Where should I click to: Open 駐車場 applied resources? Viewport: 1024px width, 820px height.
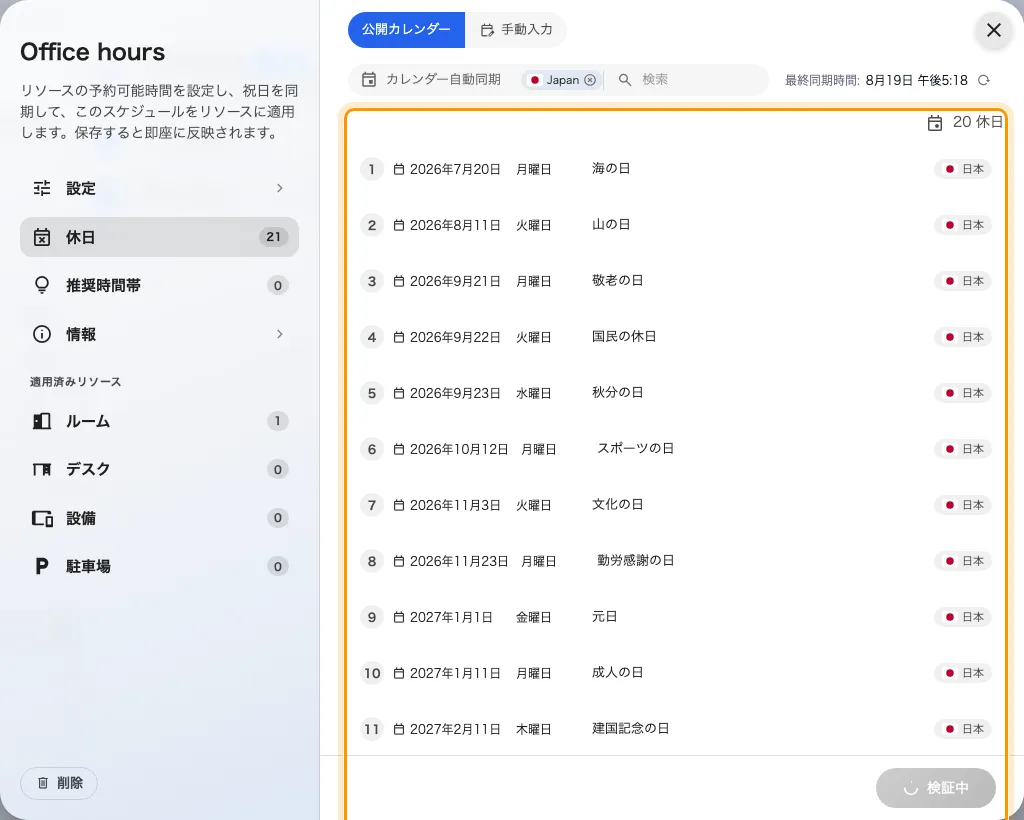pos(159,567)
